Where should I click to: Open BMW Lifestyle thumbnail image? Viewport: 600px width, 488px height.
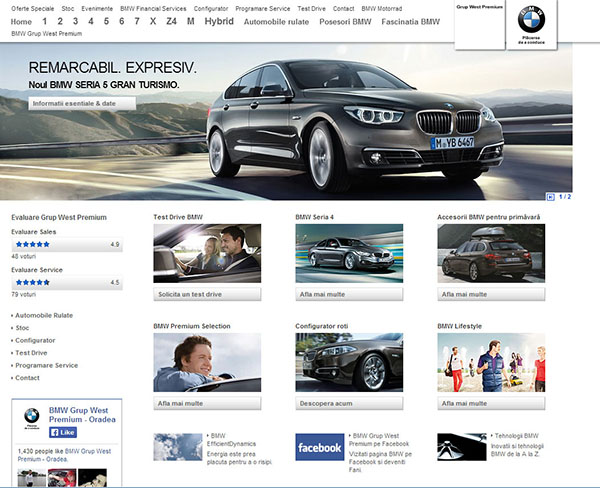pos(491,362)
